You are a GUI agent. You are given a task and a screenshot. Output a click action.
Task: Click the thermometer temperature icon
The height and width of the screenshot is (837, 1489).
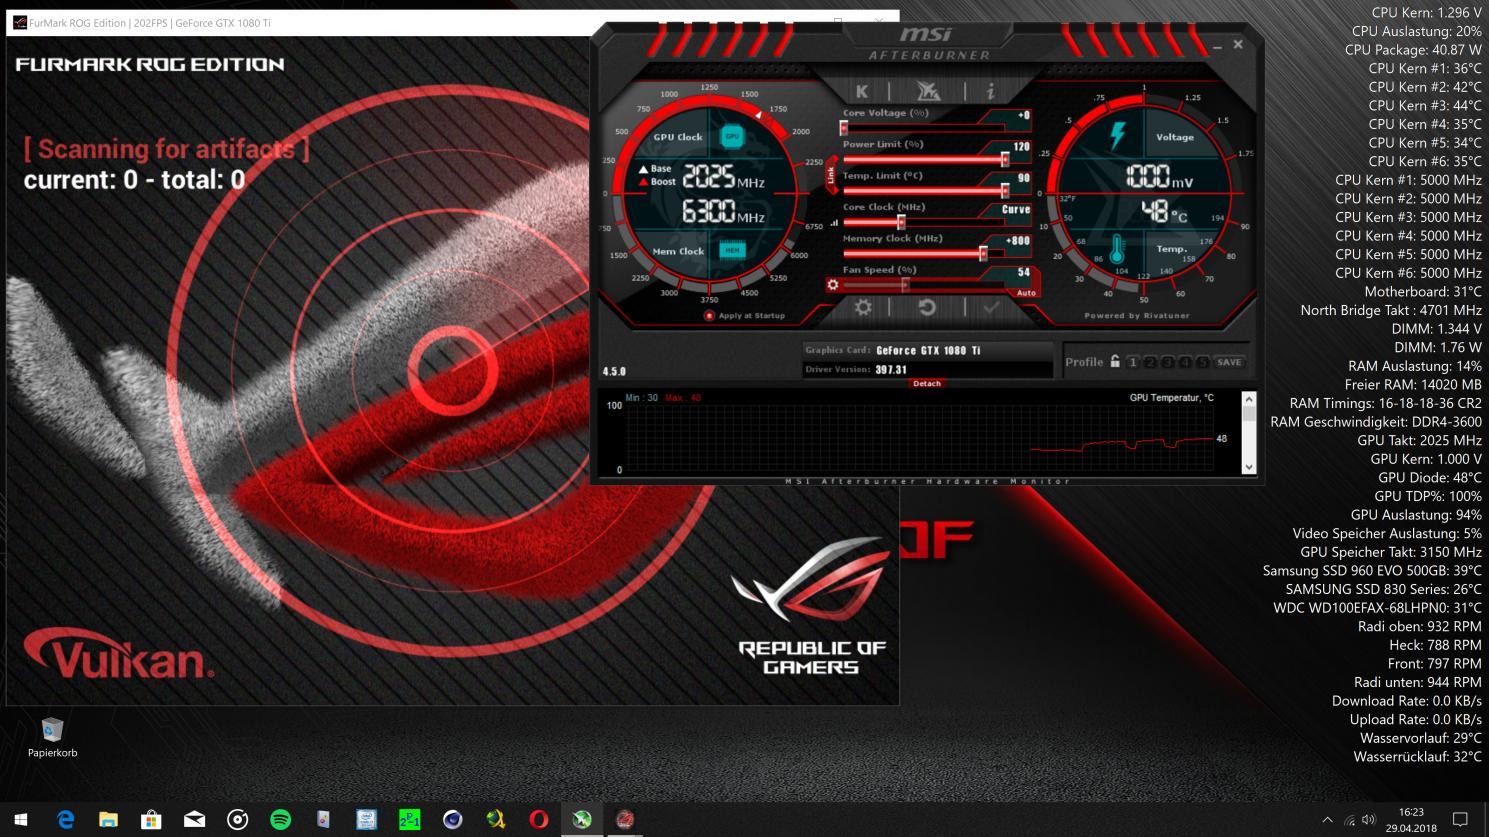coord(1116,249)
